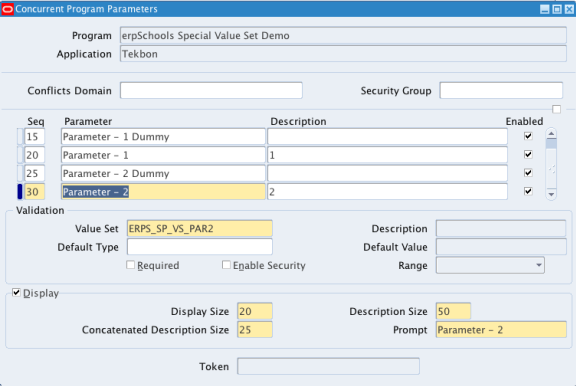Screen dimensions: 576x386
Task: Uncheck the Display checkbox
Action: click(x=16, y=293)
